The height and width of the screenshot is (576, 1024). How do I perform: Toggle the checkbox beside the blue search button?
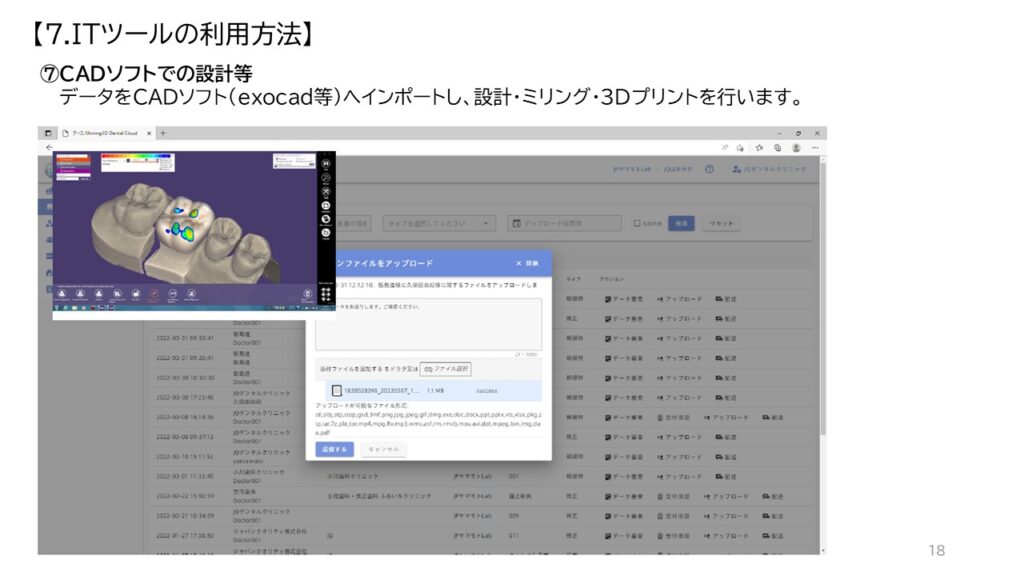coord(637,224)
